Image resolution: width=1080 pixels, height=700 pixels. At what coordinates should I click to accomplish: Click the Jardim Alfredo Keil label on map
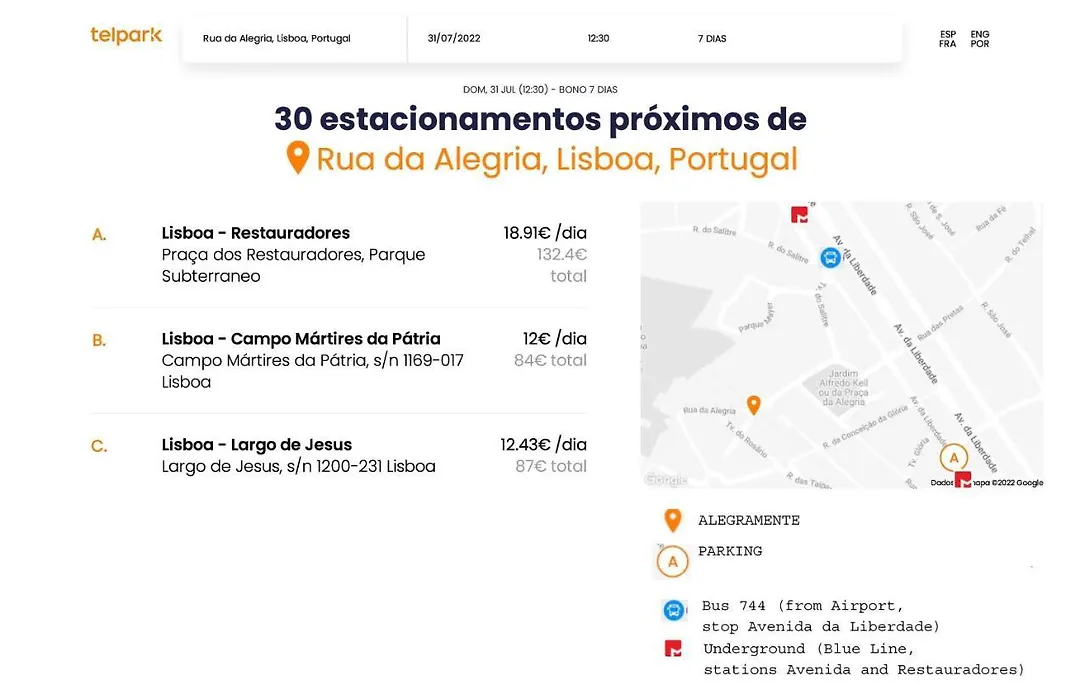click(843, 387)
